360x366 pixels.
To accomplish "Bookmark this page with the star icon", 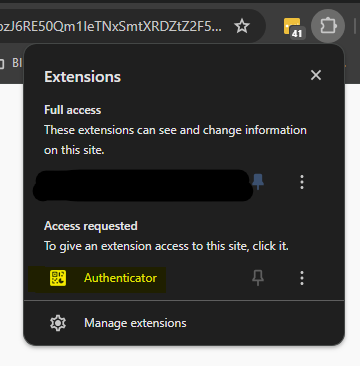I will pyautogui.click(x=242, y=26).
